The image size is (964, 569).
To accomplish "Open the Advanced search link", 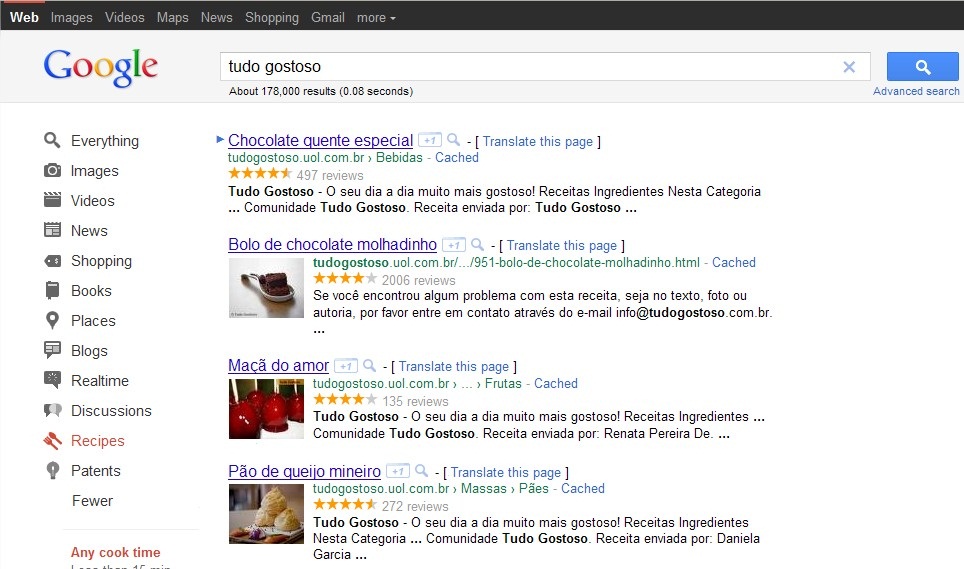I will pos(916,91).
